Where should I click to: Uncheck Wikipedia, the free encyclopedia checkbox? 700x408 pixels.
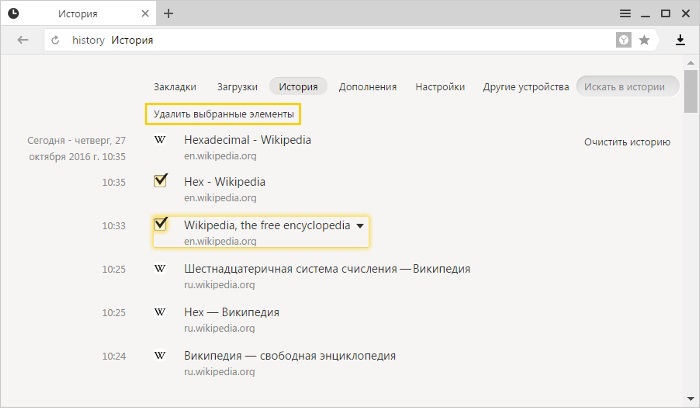pos(160,224)
